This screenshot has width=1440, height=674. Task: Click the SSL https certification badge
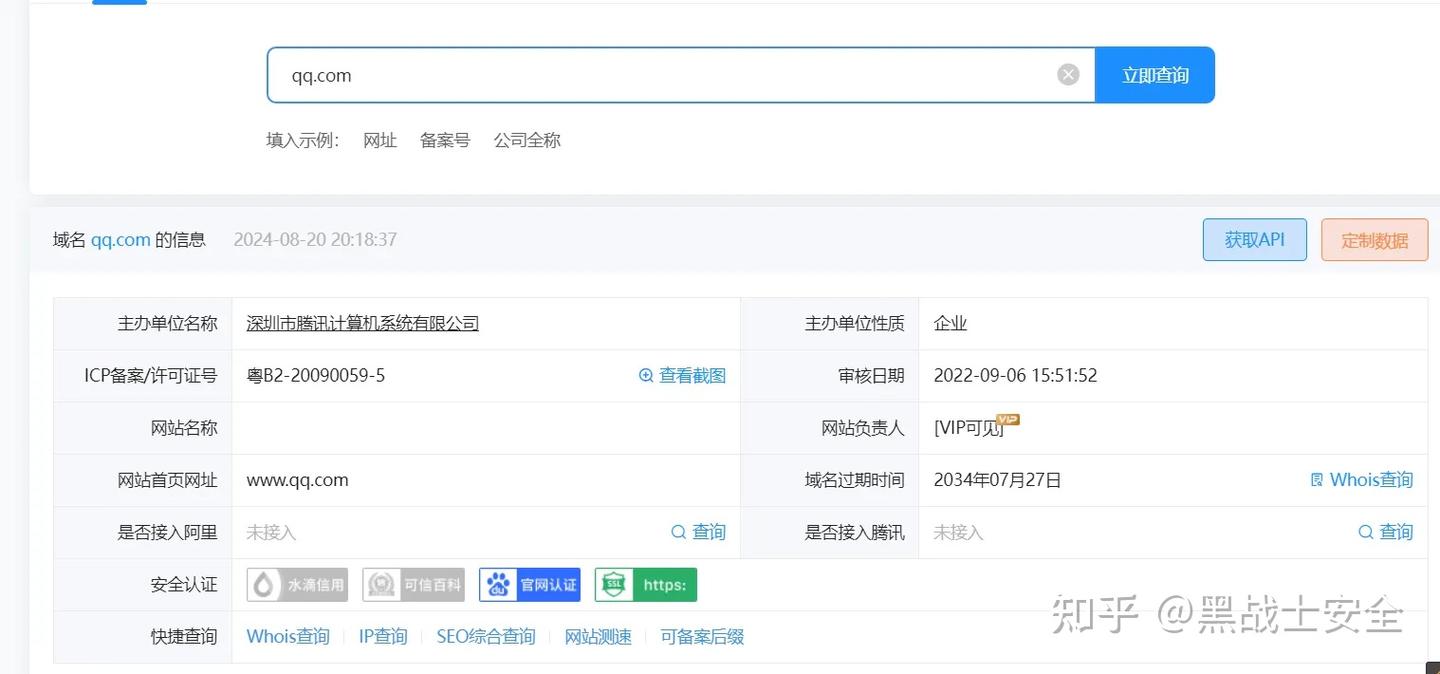click(646, 585)
